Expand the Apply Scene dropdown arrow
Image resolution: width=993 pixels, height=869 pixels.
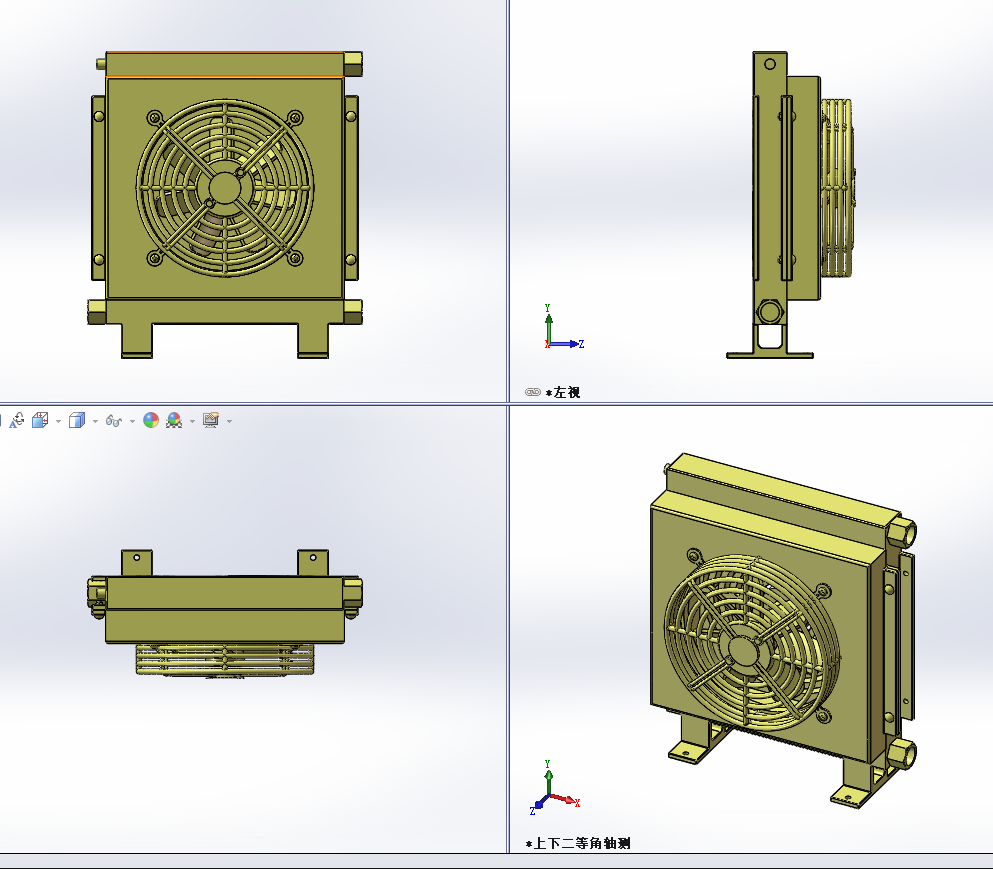click(x=192, y=421)
